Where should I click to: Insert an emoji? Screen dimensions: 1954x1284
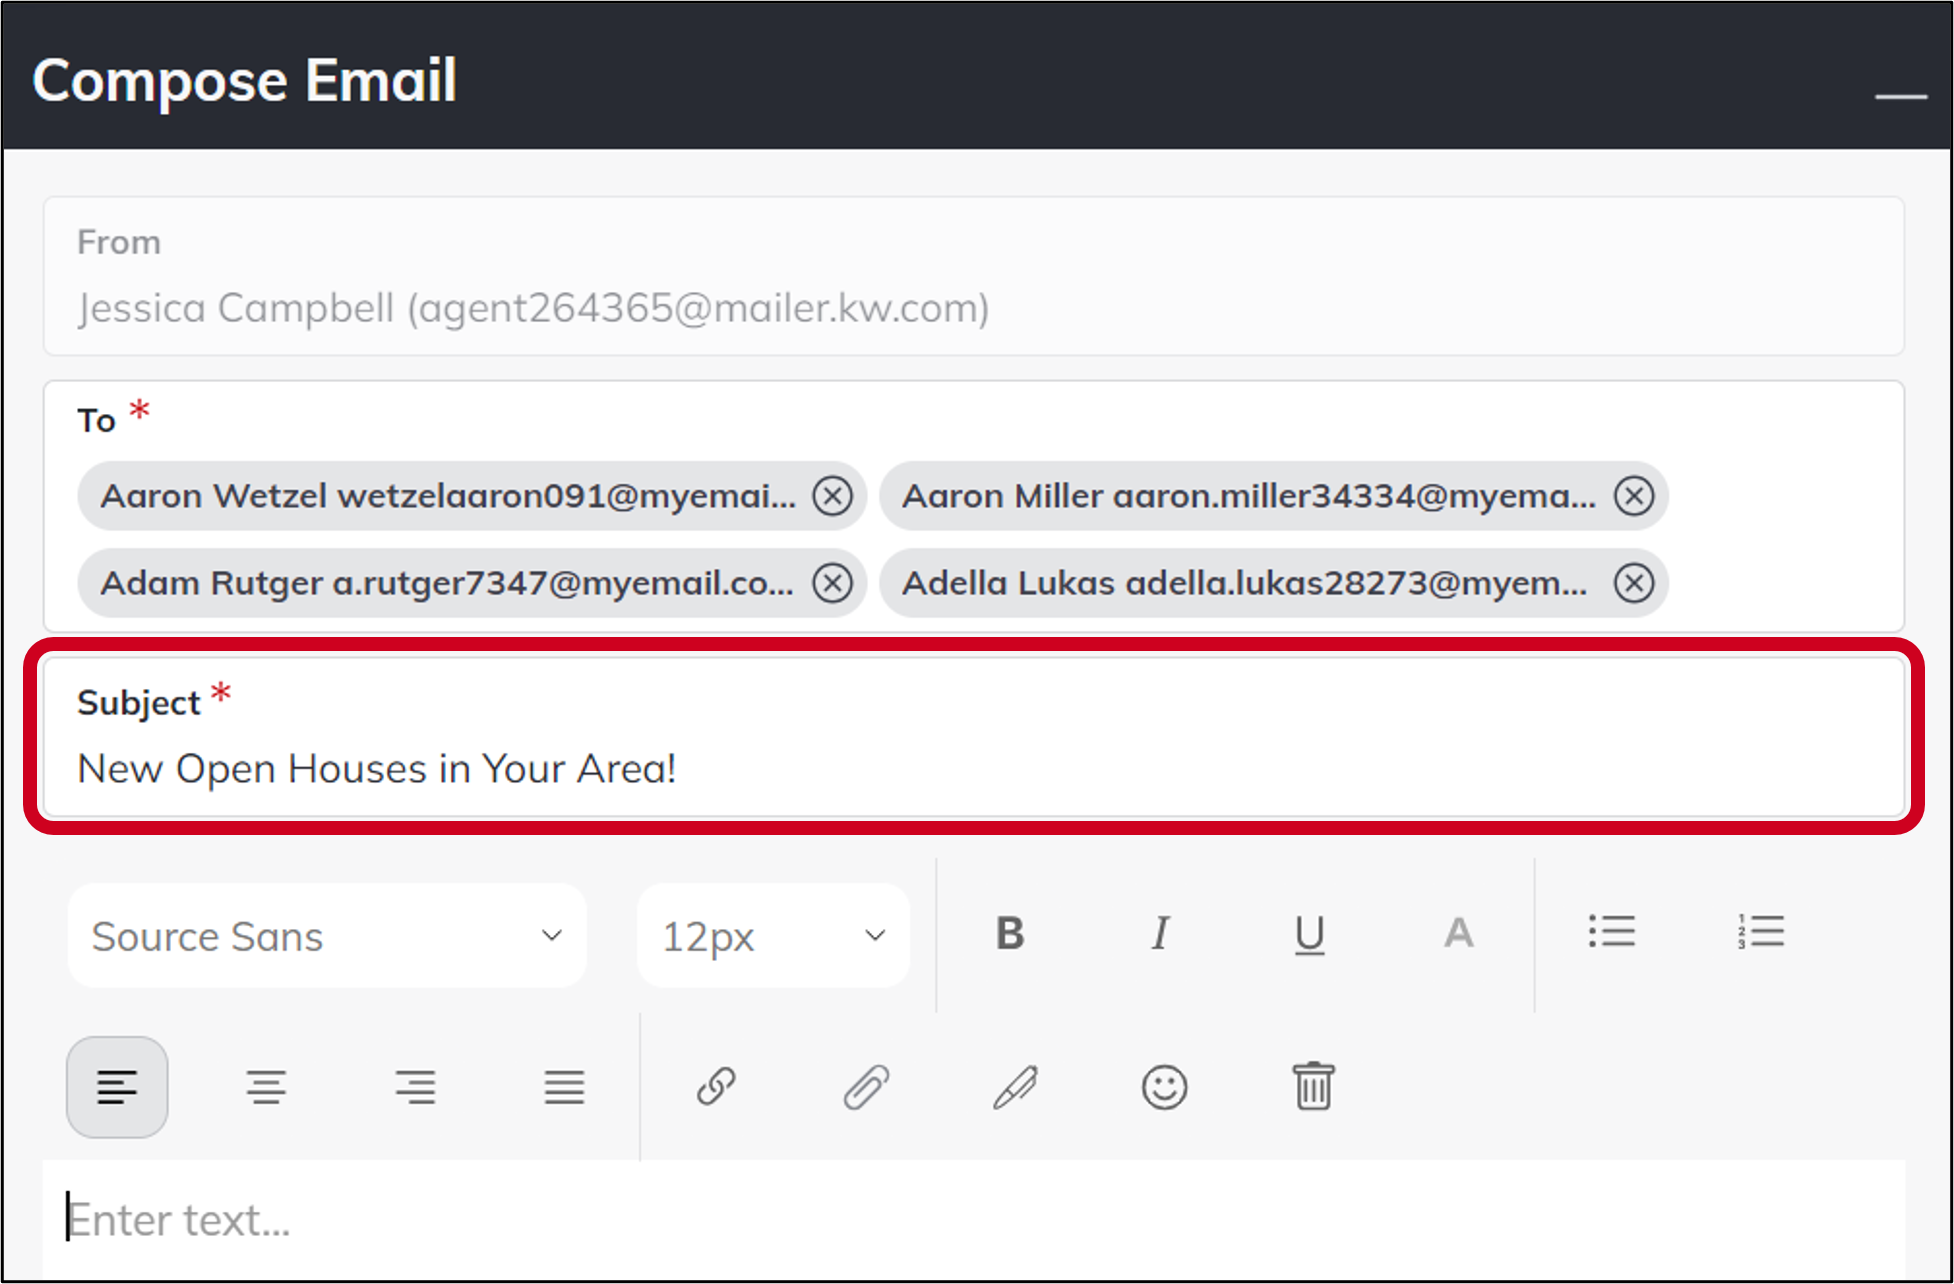coord(1164,1087)
